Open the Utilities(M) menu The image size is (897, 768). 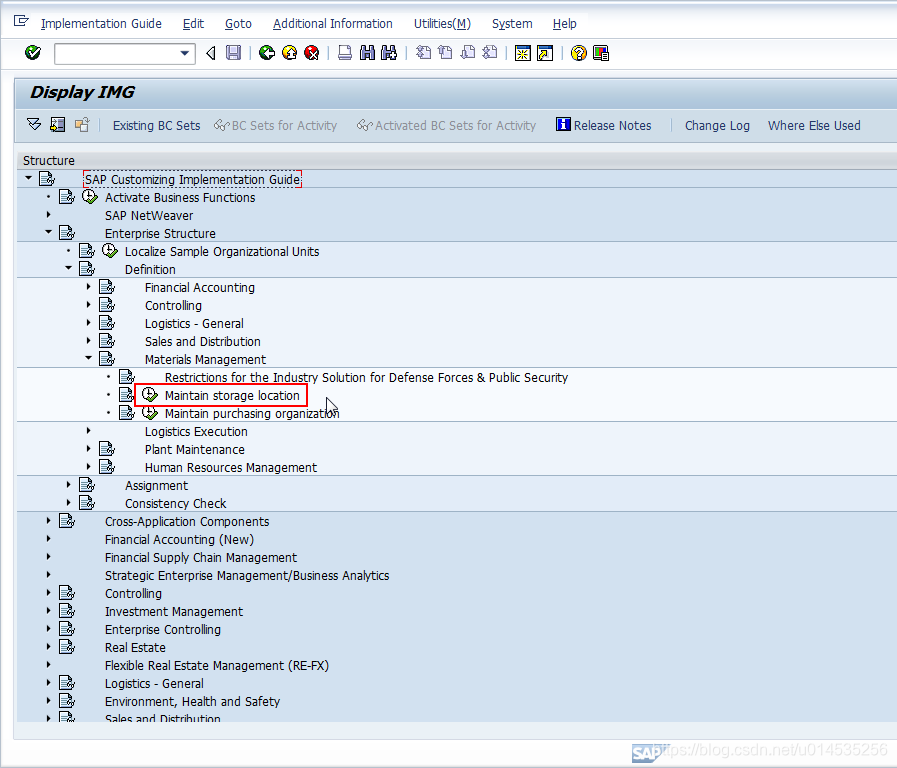tap(442, 23)
